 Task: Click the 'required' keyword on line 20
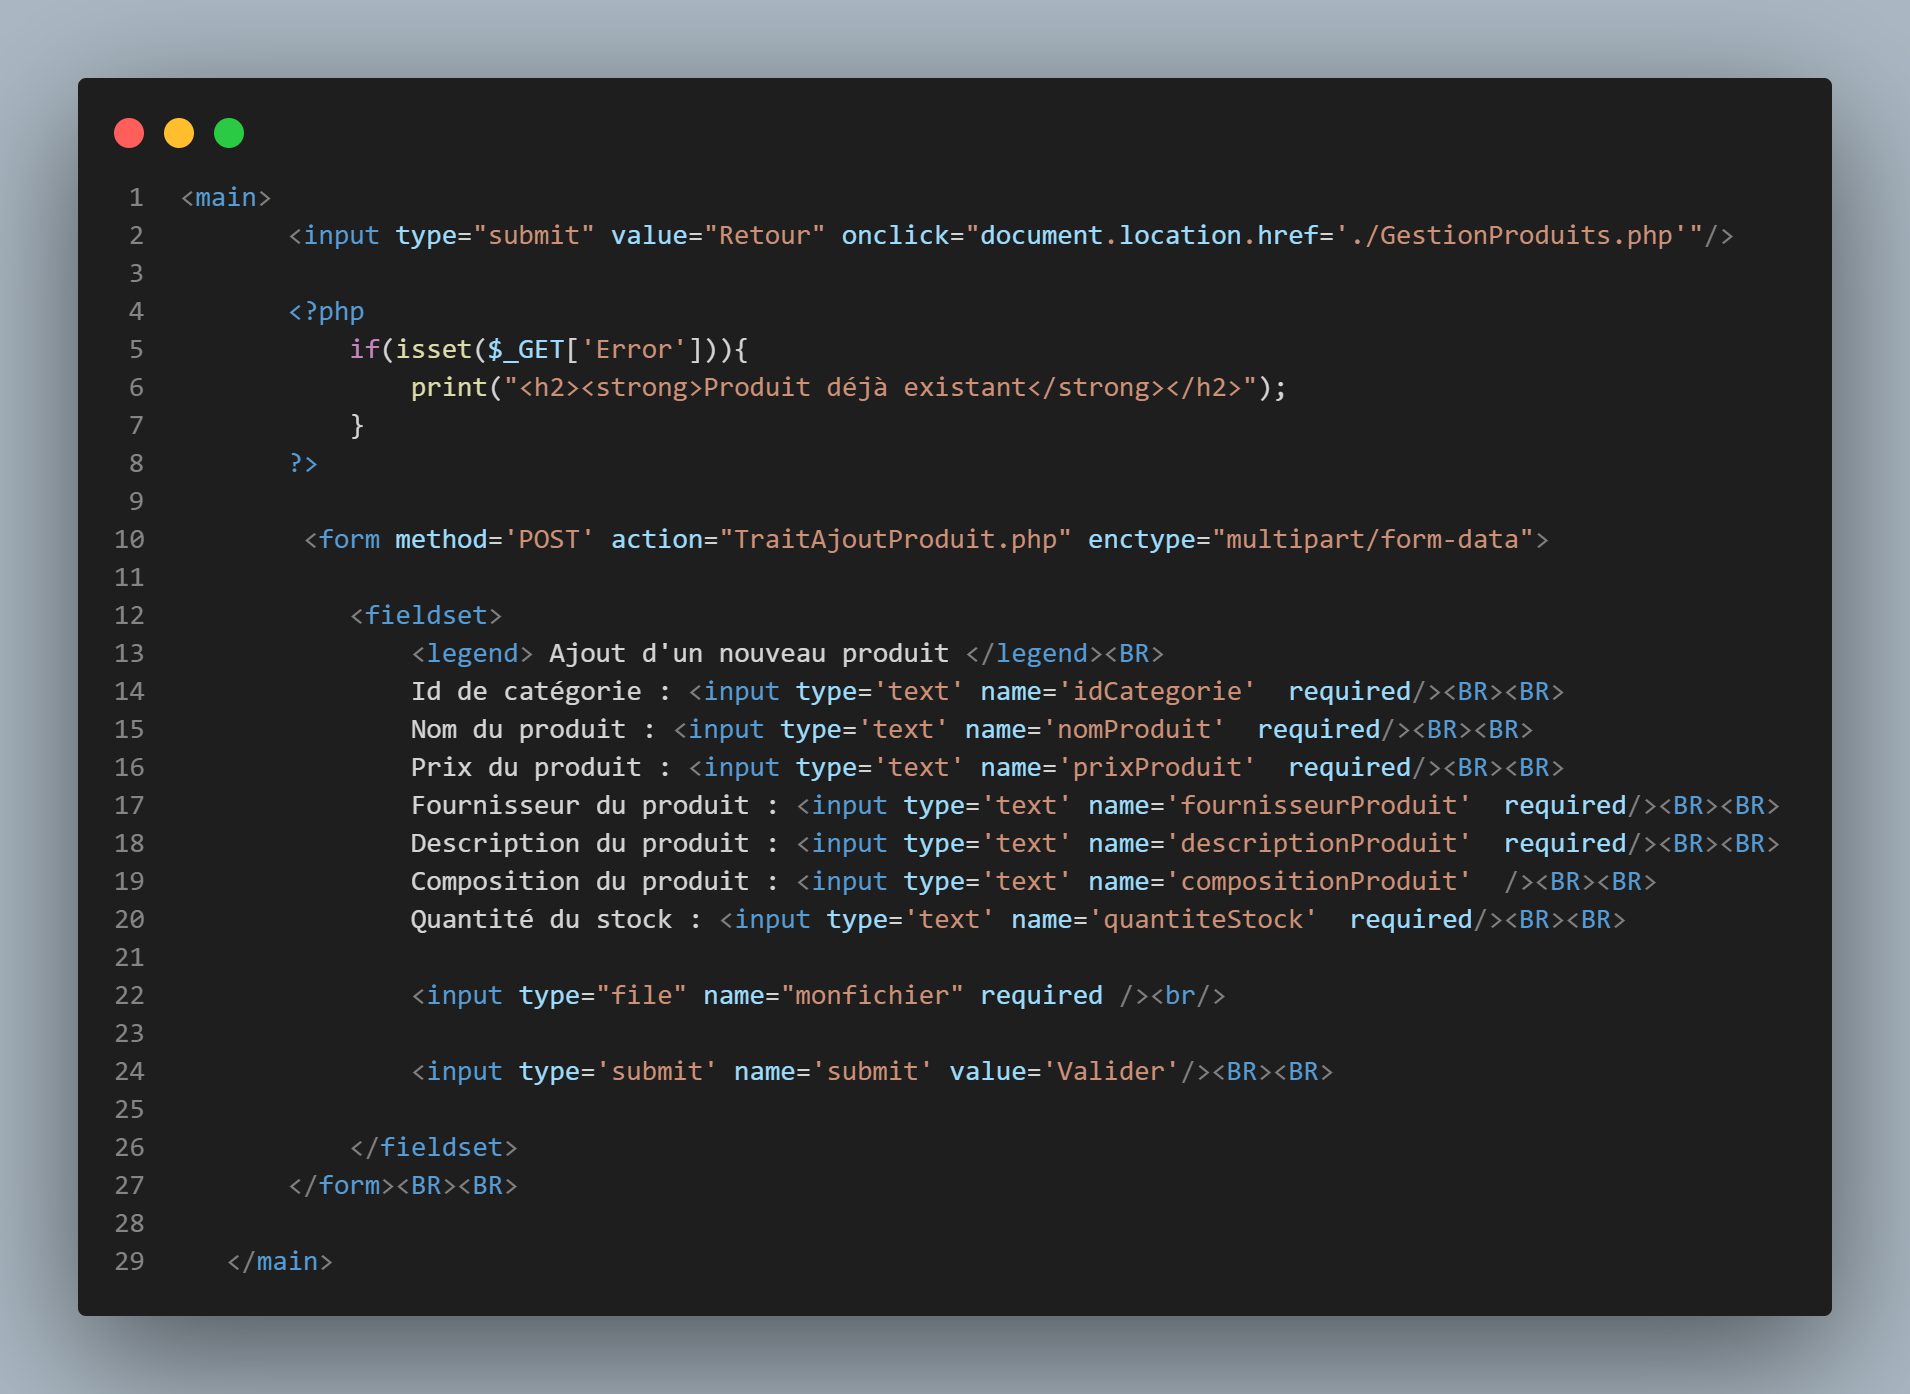tap(1411, 920)
